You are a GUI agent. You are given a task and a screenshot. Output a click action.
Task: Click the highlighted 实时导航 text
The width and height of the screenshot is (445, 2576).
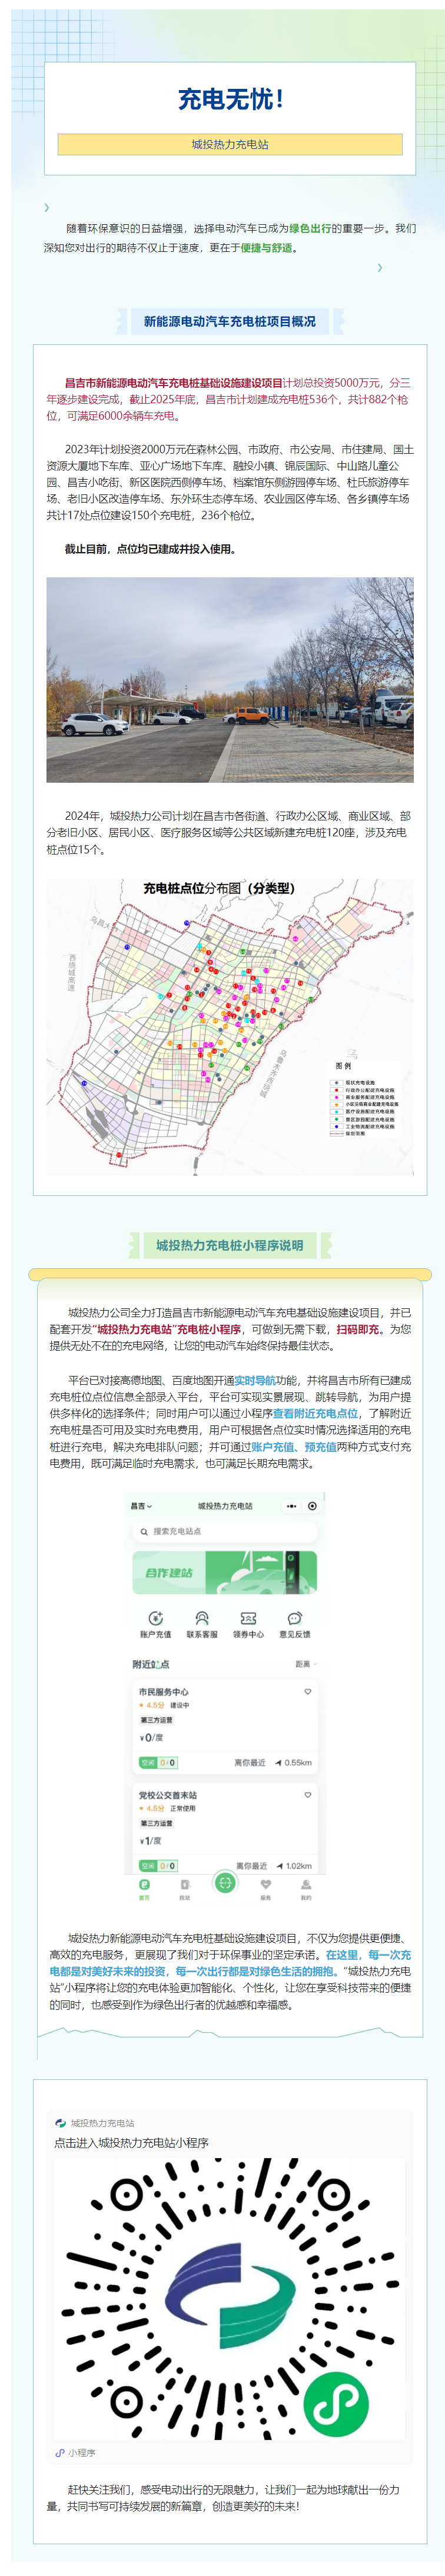(x=255, y=1380)
